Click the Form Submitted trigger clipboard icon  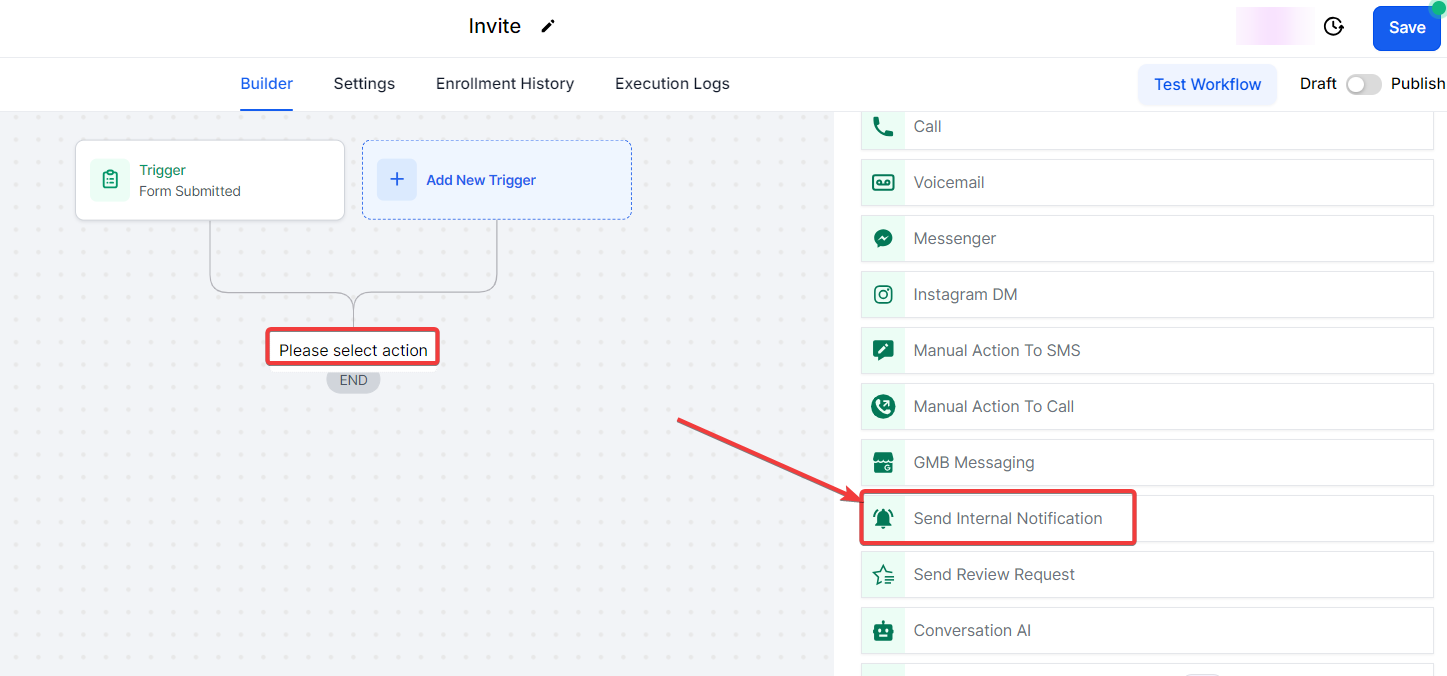pos(110,180)
